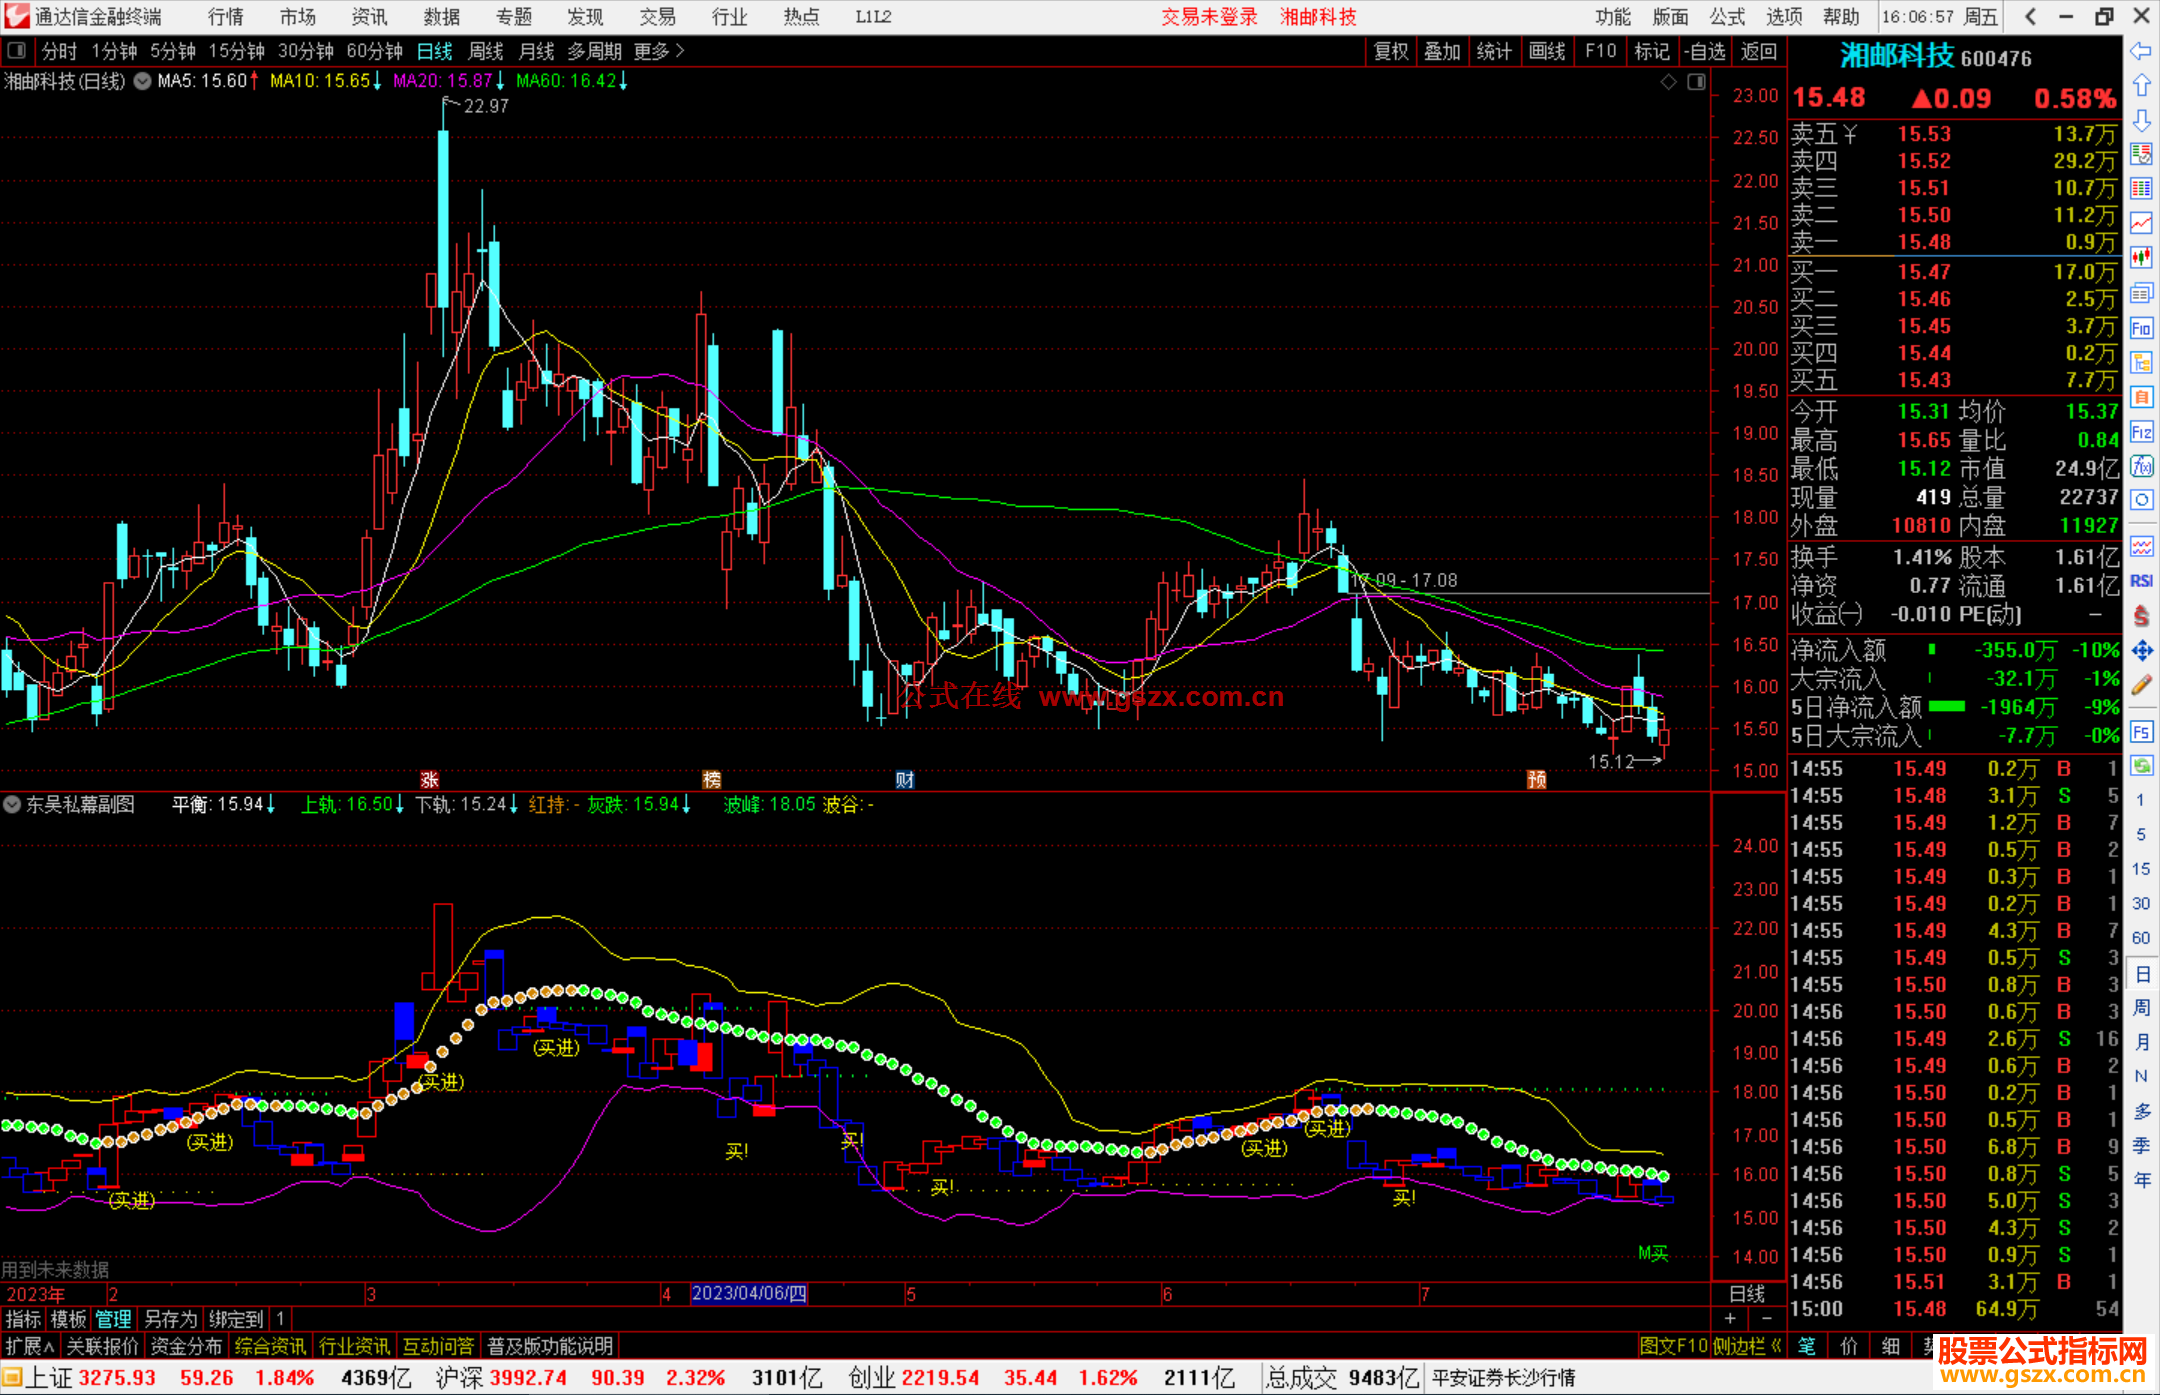Screen dimensions: 2160x1395
Task: Open the 公式 menu
Action: [x=1726, y=17]
